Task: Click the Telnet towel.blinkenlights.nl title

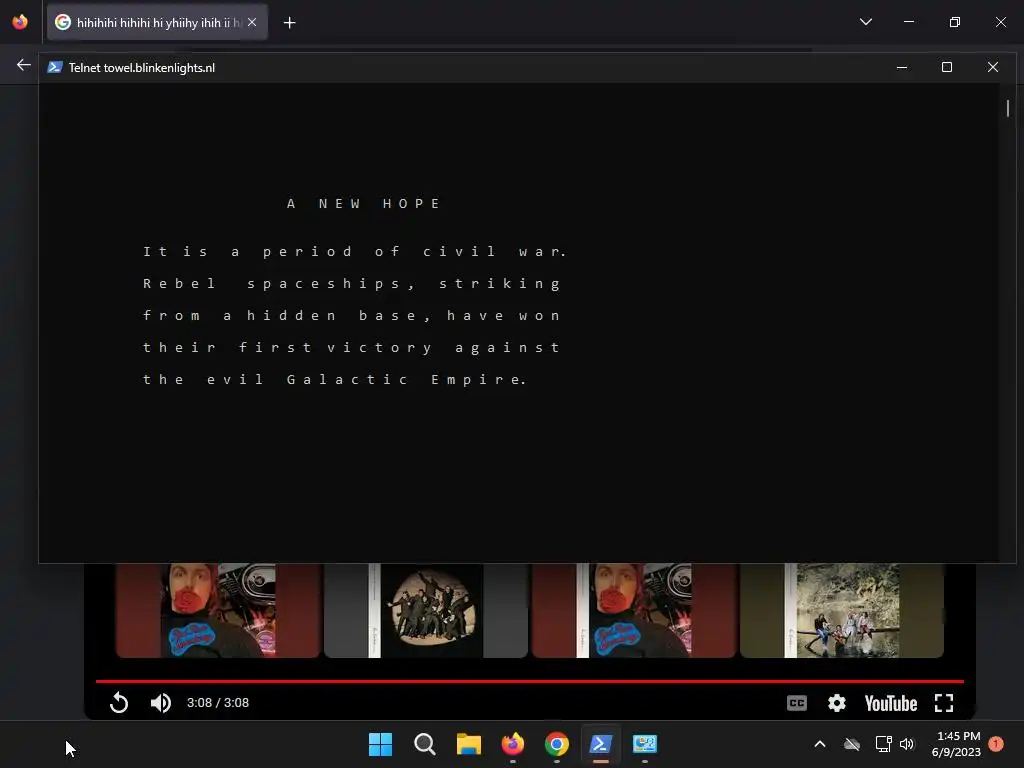Action: coord(142,68)
